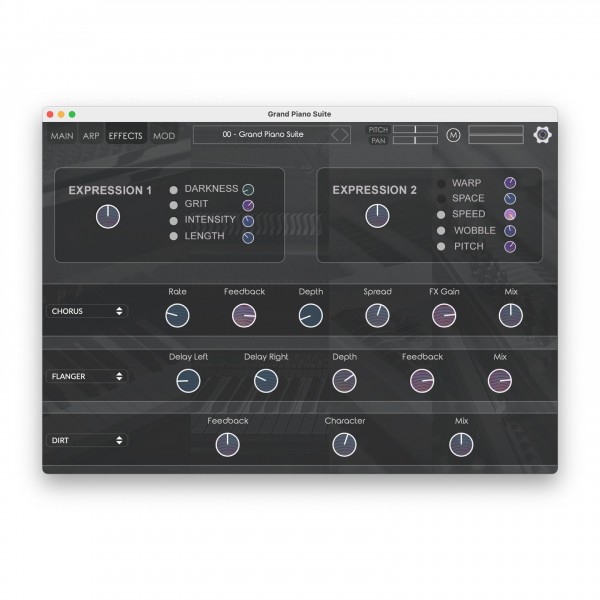Click the Chorus Feedback knob
The width and height of the screenshot is (600, 600).
tap(244, 316)
